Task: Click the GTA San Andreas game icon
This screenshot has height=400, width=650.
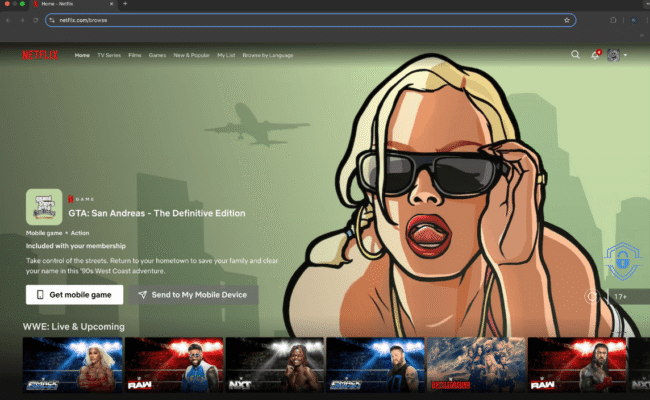Action: pyautogui.click(x=44, y=207)
